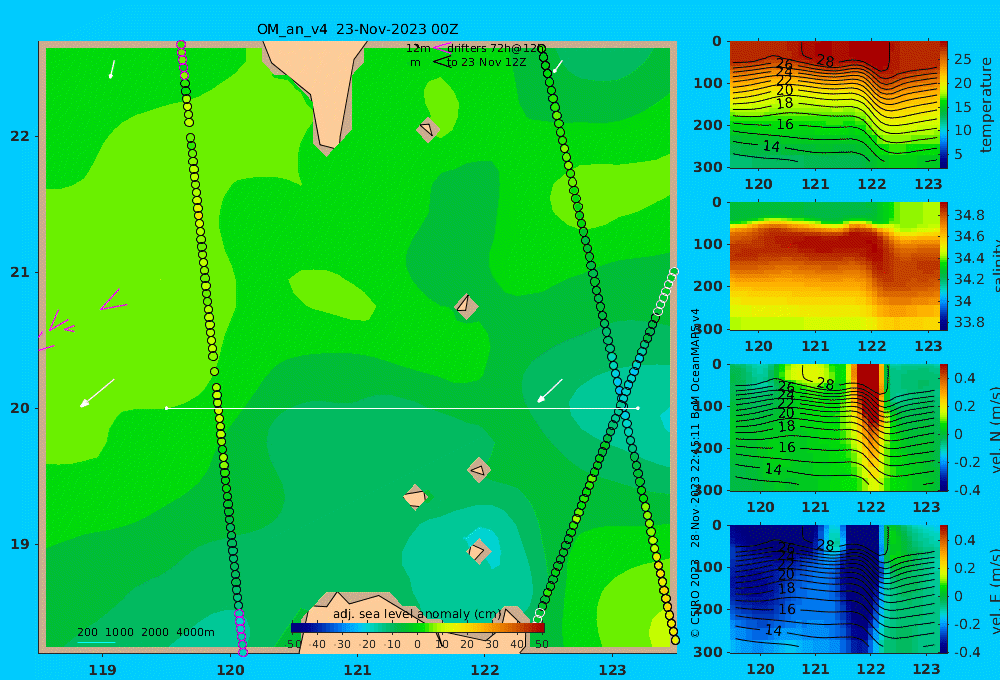Click the salinity color bar

pyautogui.click(x=944, y=266)
